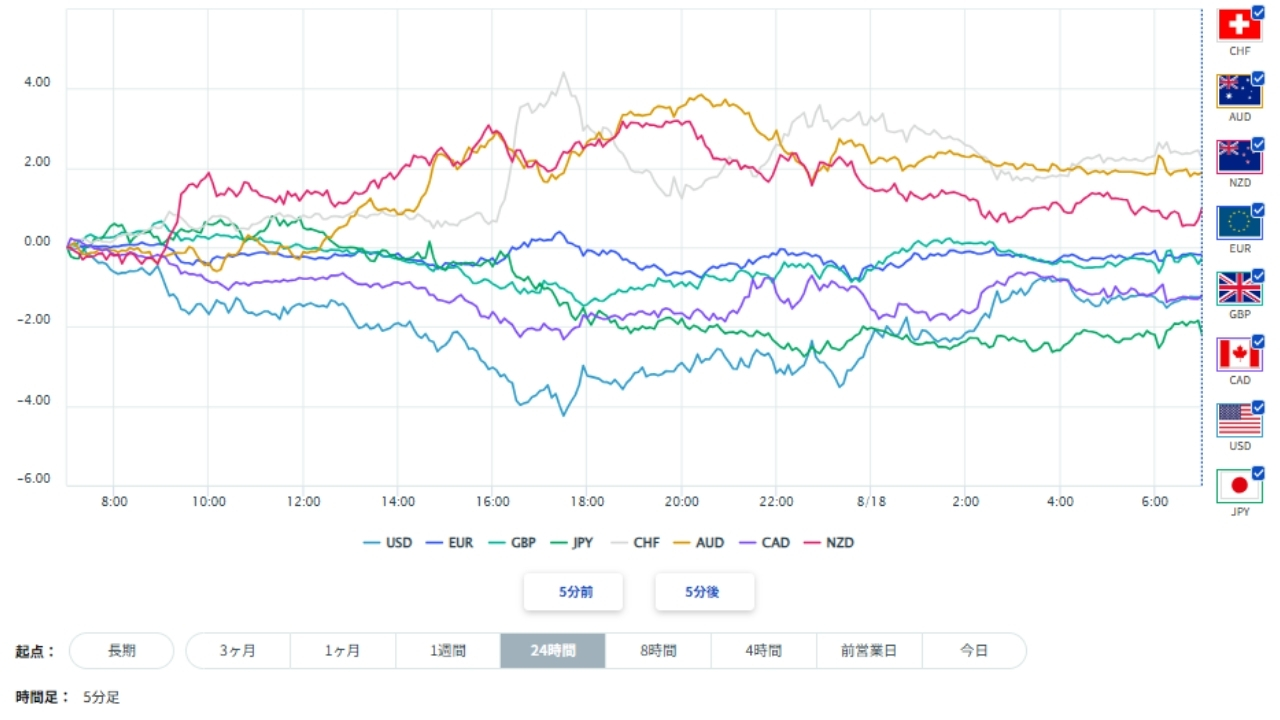Toggle JPY series in chart legend
The width and height of the screenshot is (1280, 720).
[x=571, y=543]
